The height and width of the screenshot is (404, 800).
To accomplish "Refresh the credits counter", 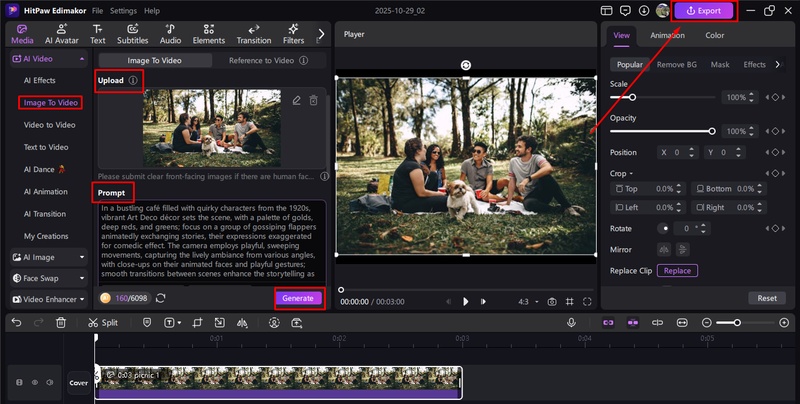I will point(161,298).
